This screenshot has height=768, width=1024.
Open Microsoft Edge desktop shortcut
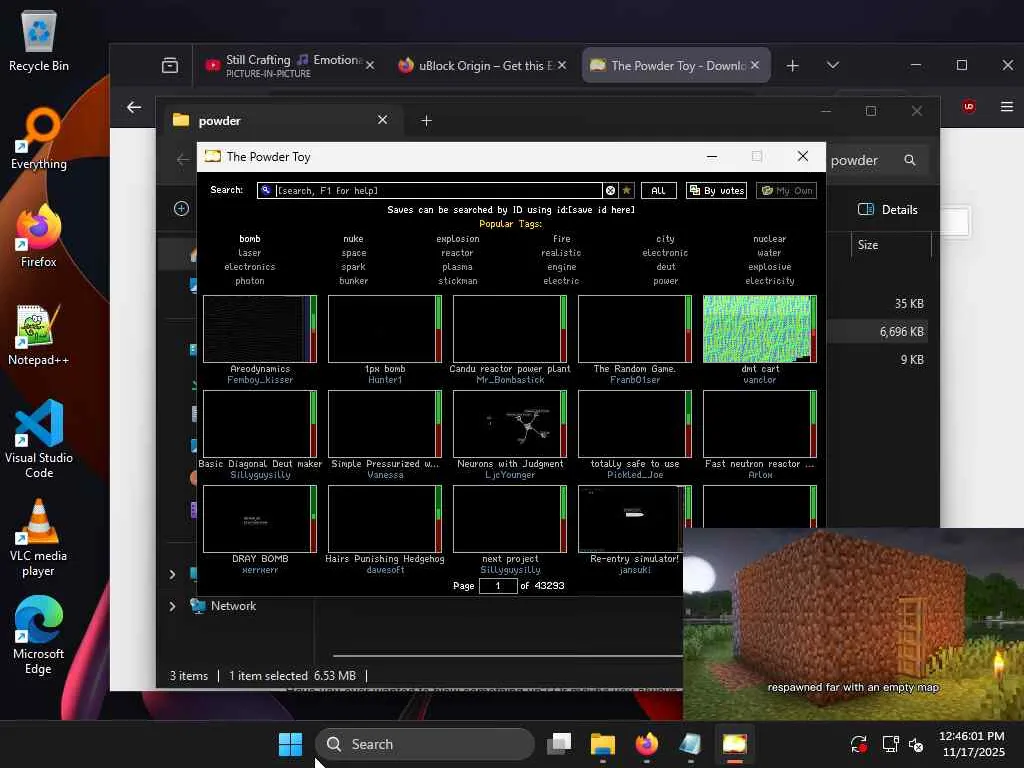pyautogui.click(x=39, y=636)
